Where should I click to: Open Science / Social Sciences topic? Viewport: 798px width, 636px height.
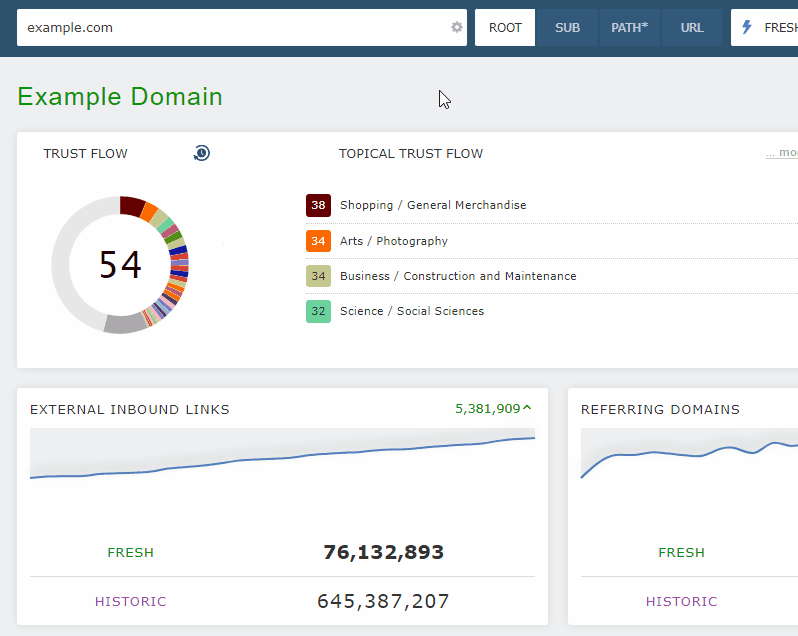pyautogui.click(x=411, y=311)
